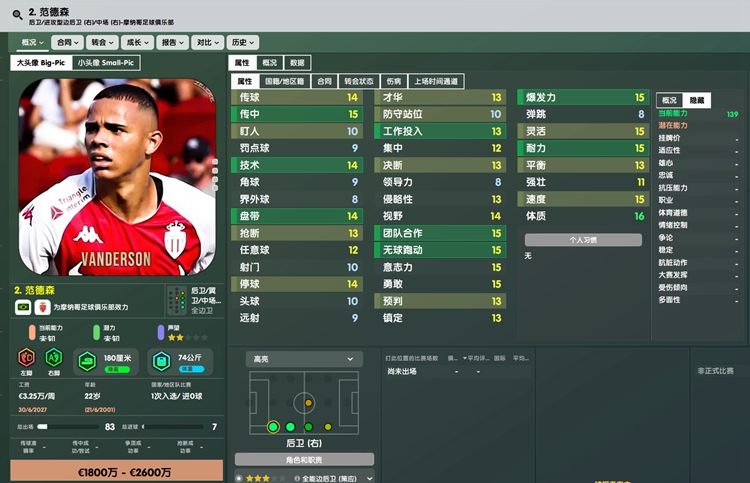This screenshot has height=483, width=750.
Task: Click the 角色和职责 button
Action: (304, 460)
